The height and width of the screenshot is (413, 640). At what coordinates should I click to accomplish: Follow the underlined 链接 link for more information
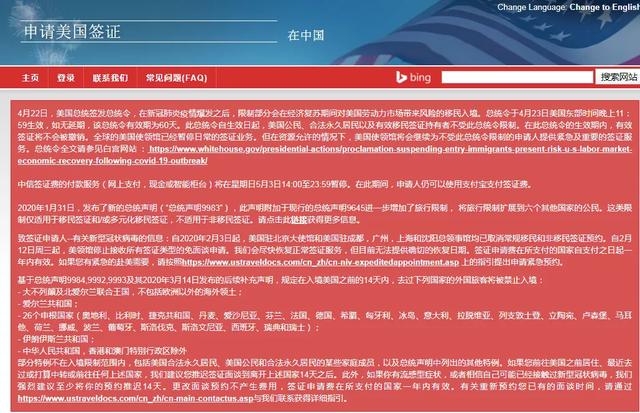299,220
